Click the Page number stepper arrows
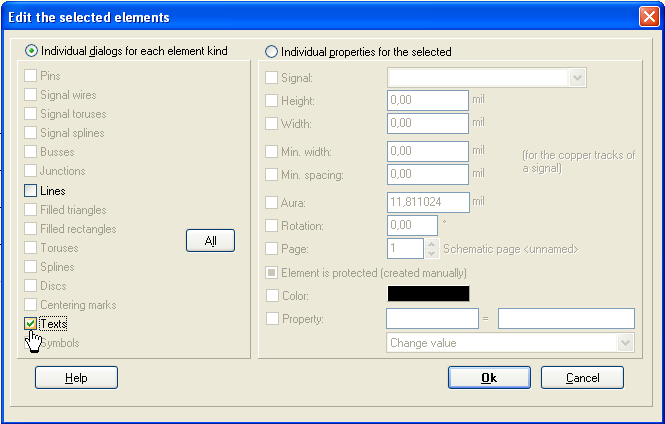The height and width of the screenshot is (424, 665). click(431, 248)
